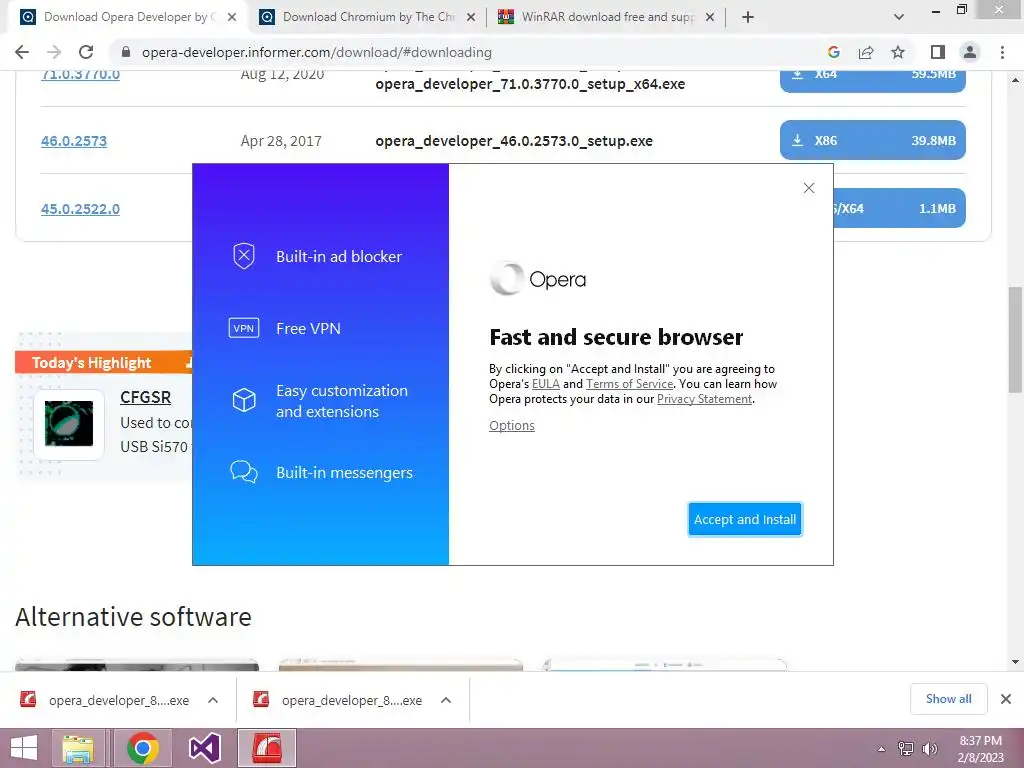Click the scrollbar down arrow
The height and width of the screenshot is (768, 1024).
pyautogui.click(x=1015, y=662)
